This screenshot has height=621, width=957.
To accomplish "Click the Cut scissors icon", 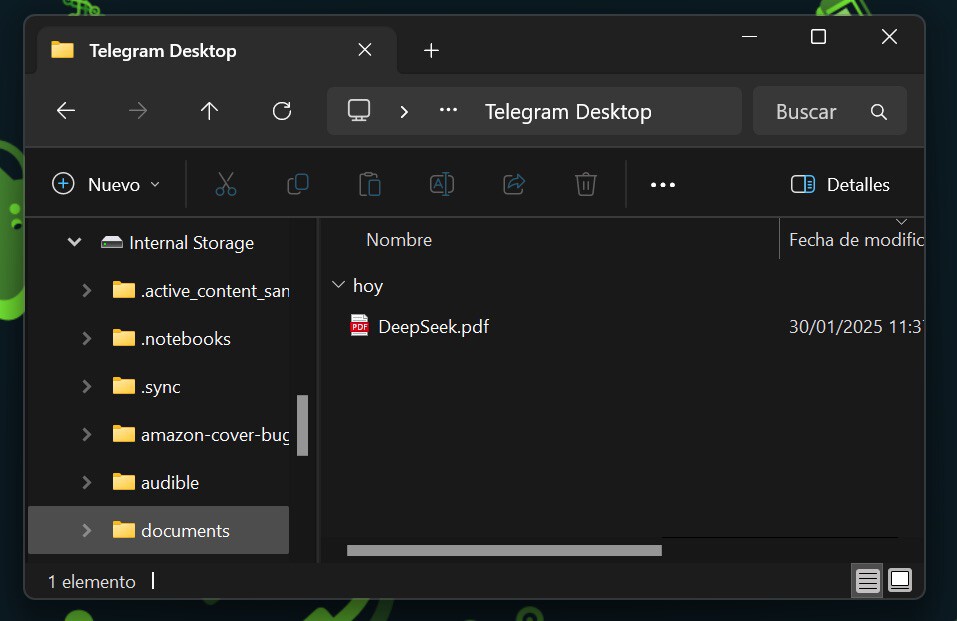I will 226,184.
